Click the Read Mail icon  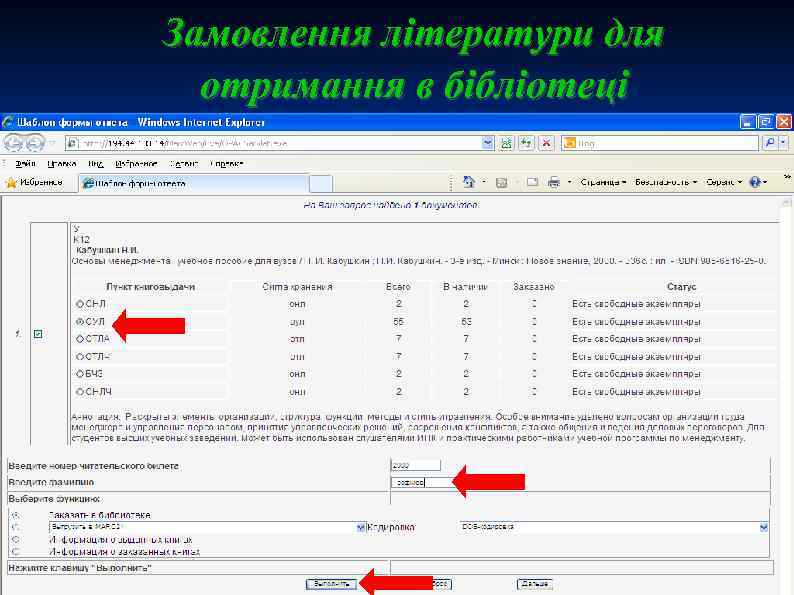point(532,182)
